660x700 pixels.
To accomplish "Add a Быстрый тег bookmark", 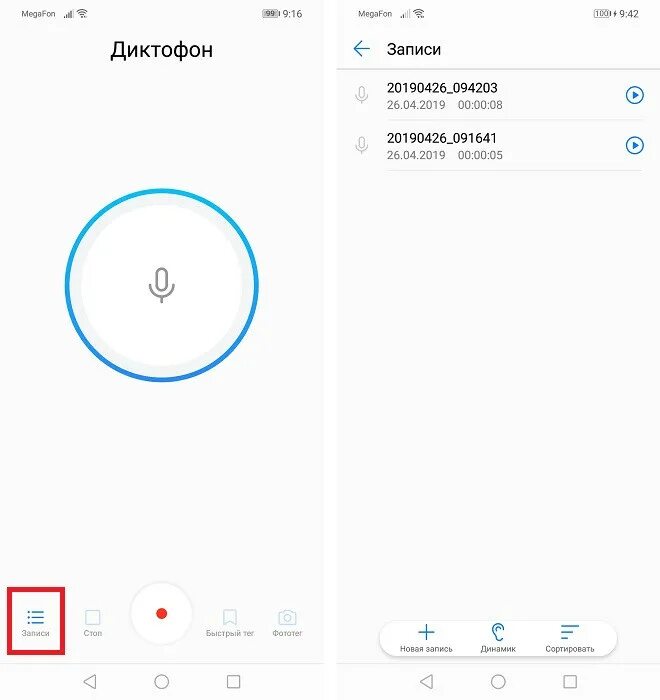I will (x=230, y=622).
